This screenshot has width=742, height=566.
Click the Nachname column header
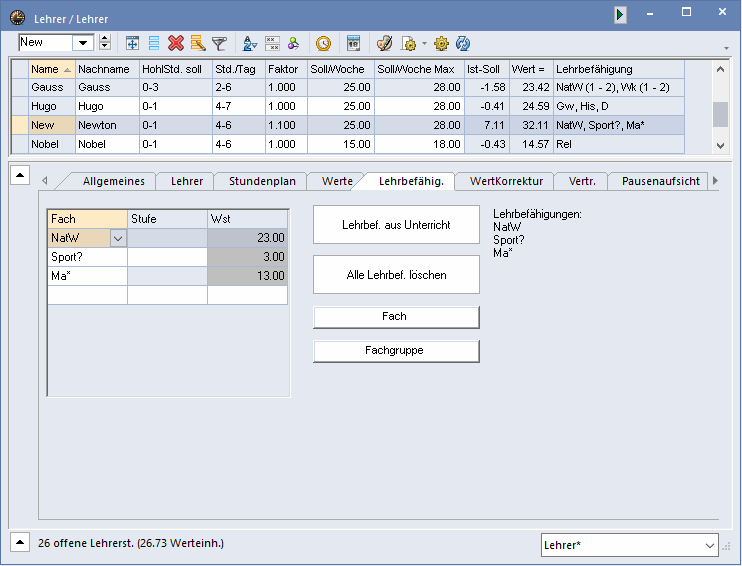(107, 69)
